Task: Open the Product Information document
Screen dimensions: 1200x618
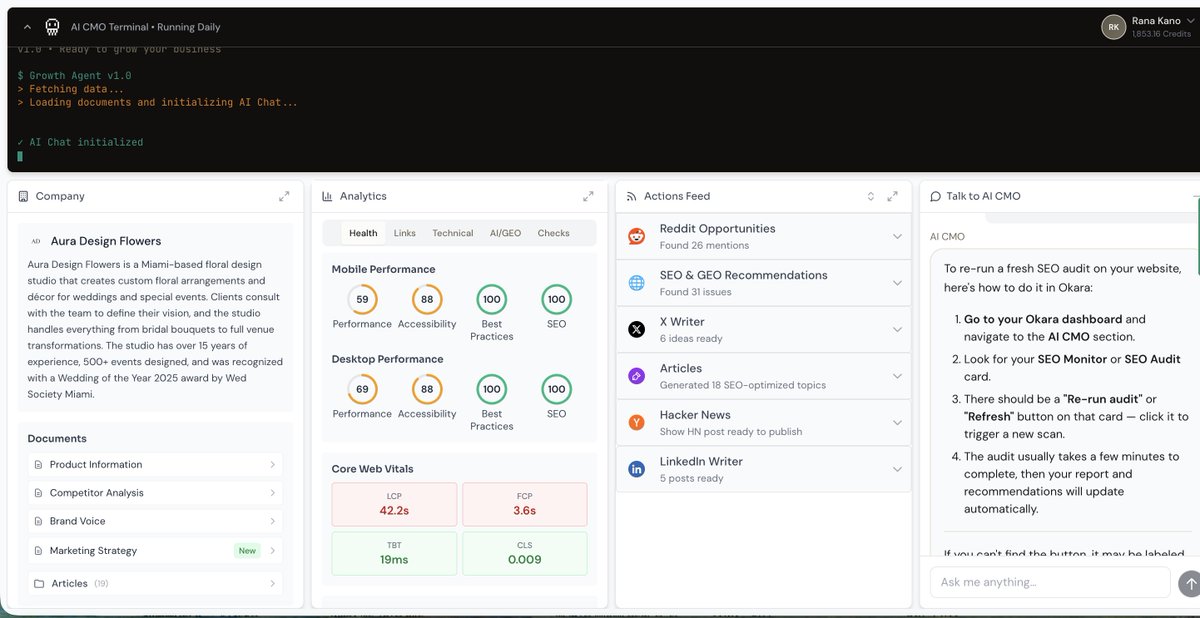Action: pyautogui.click(x=155, y=464)
